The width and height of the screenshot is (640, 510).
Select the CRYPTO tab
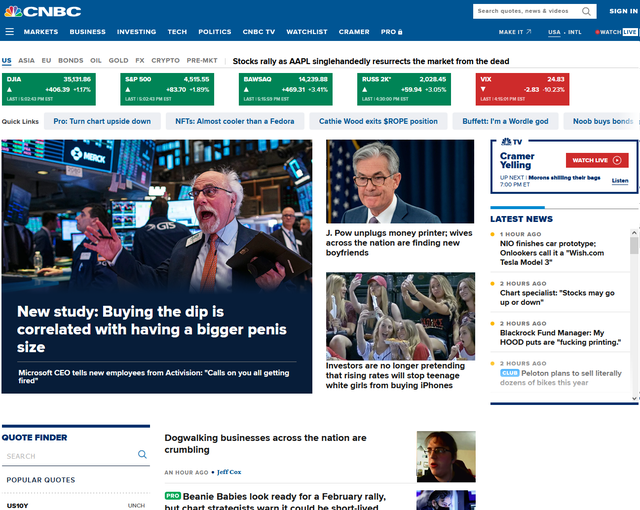click(165, 60)
